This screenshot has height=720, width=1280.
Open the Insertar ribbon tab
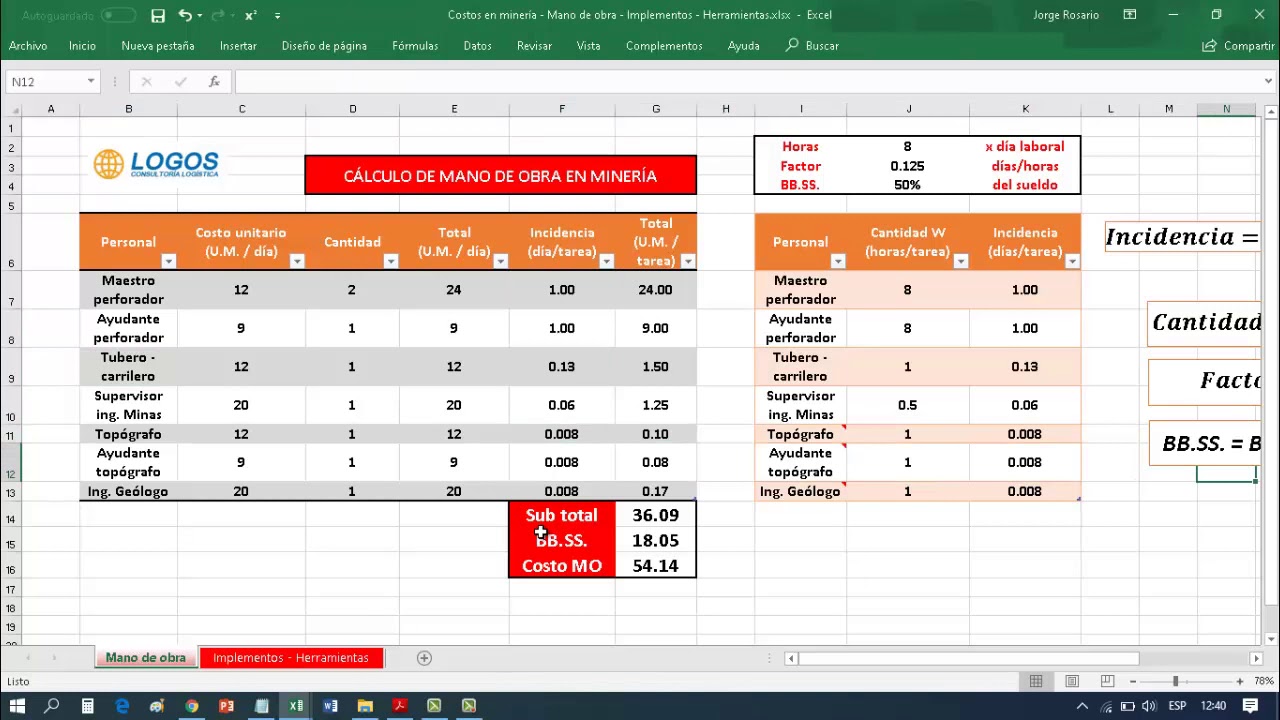[238, 46]
